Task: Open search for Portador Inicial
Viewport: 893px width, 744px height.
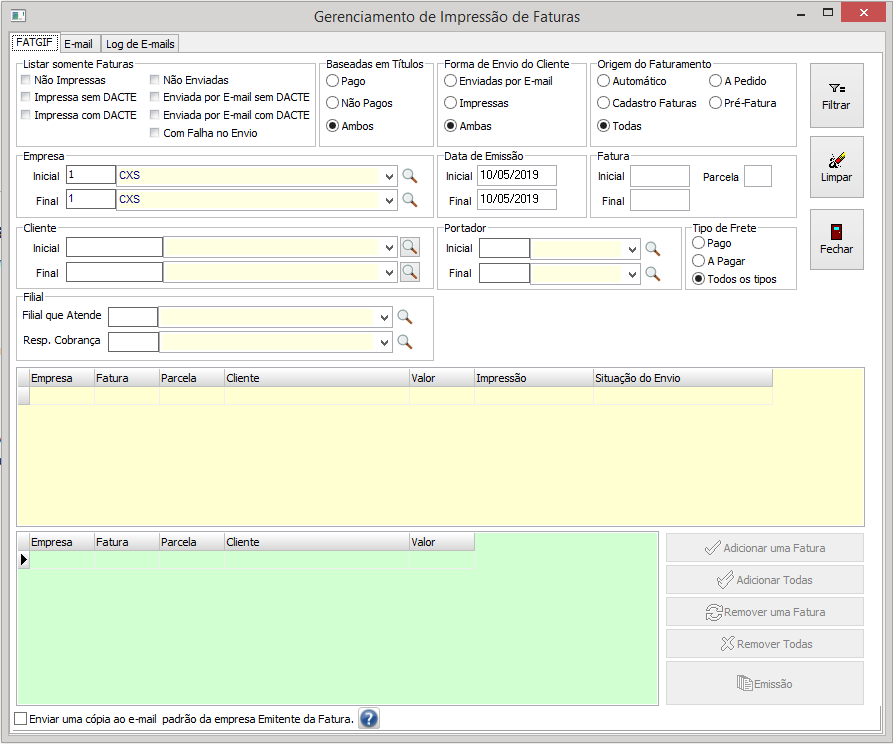Action: (653, 249)
